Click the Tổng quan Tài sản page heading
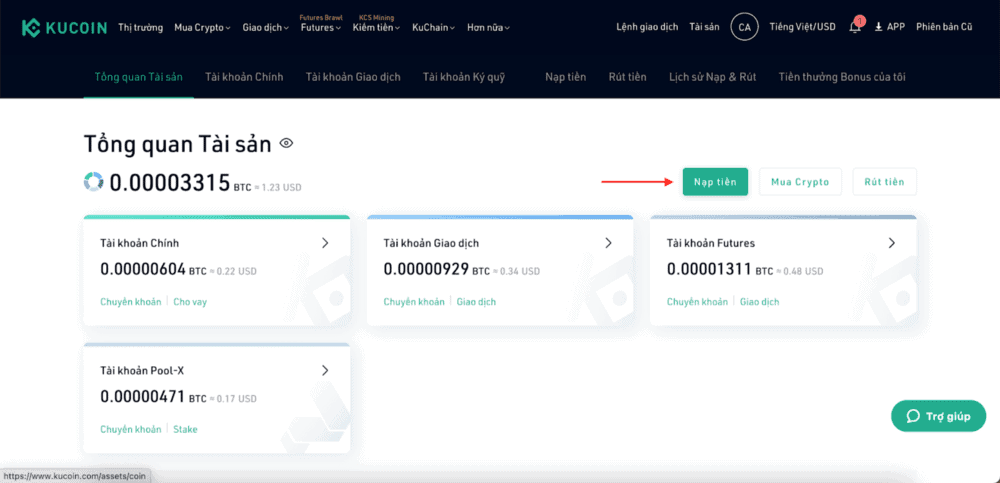1000x483 pixels. (x=178, y=144)
